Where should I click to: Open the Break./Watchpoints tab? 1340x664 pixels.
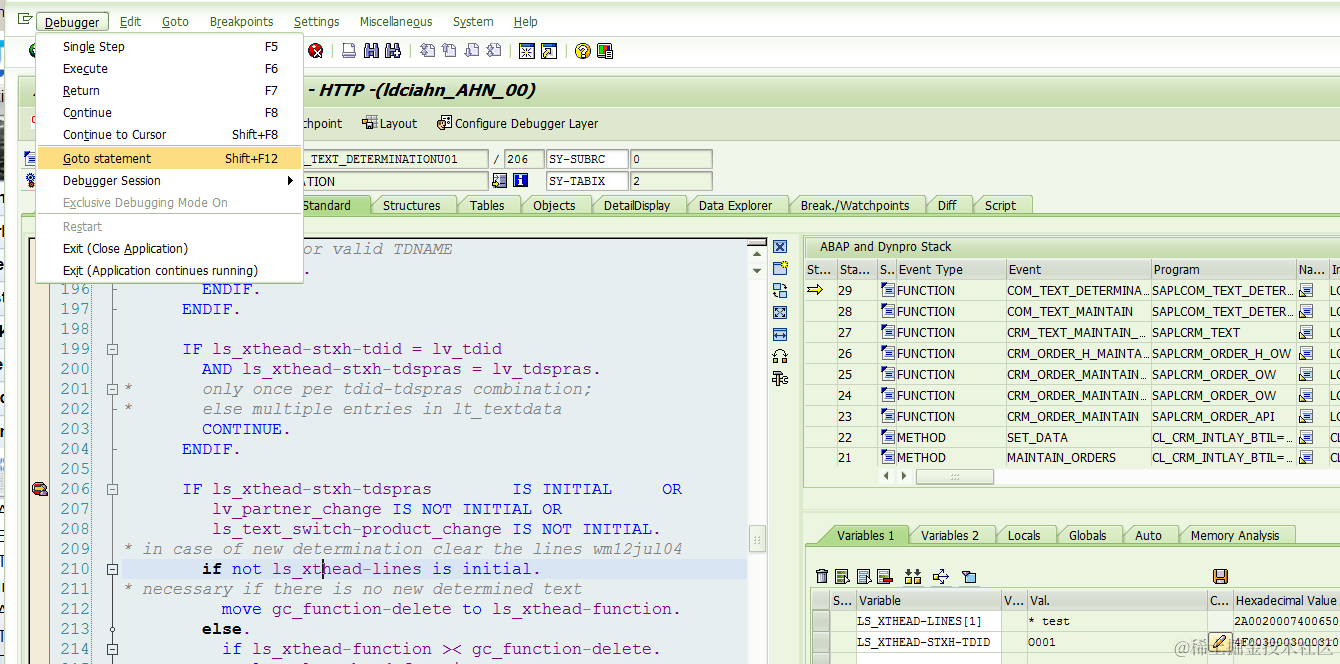coord(855,205)
